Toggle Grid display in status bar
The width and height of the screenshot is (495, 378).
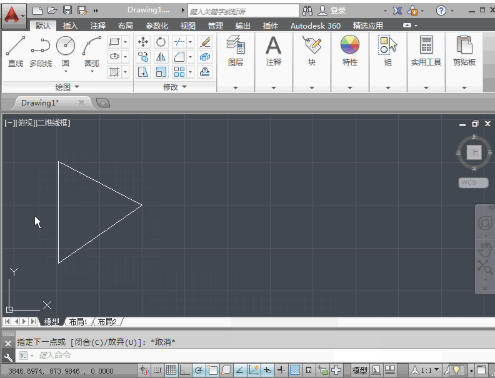point(171,370)
